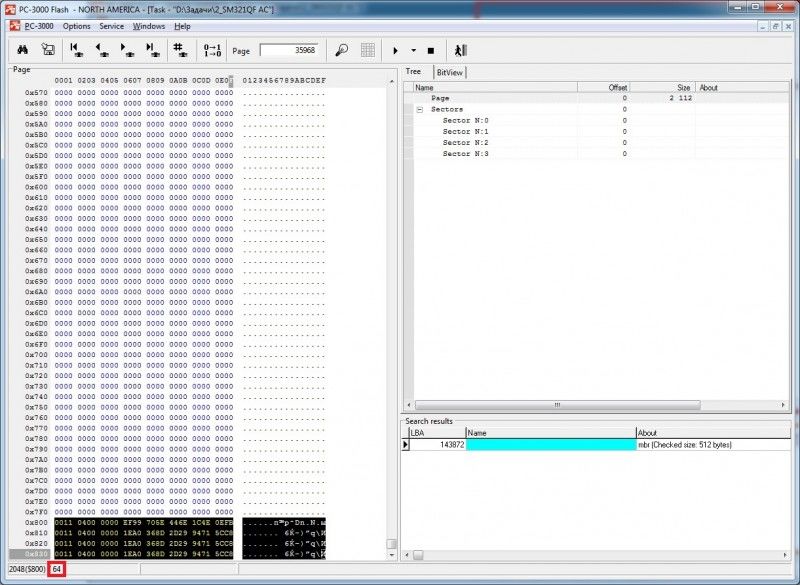Click the About column header in Search results

(713, 433)
